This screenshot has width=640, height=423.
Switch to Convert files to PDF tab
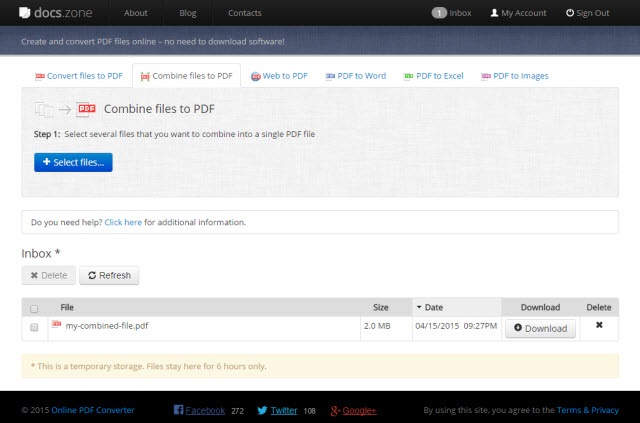[x=79, y=76]
